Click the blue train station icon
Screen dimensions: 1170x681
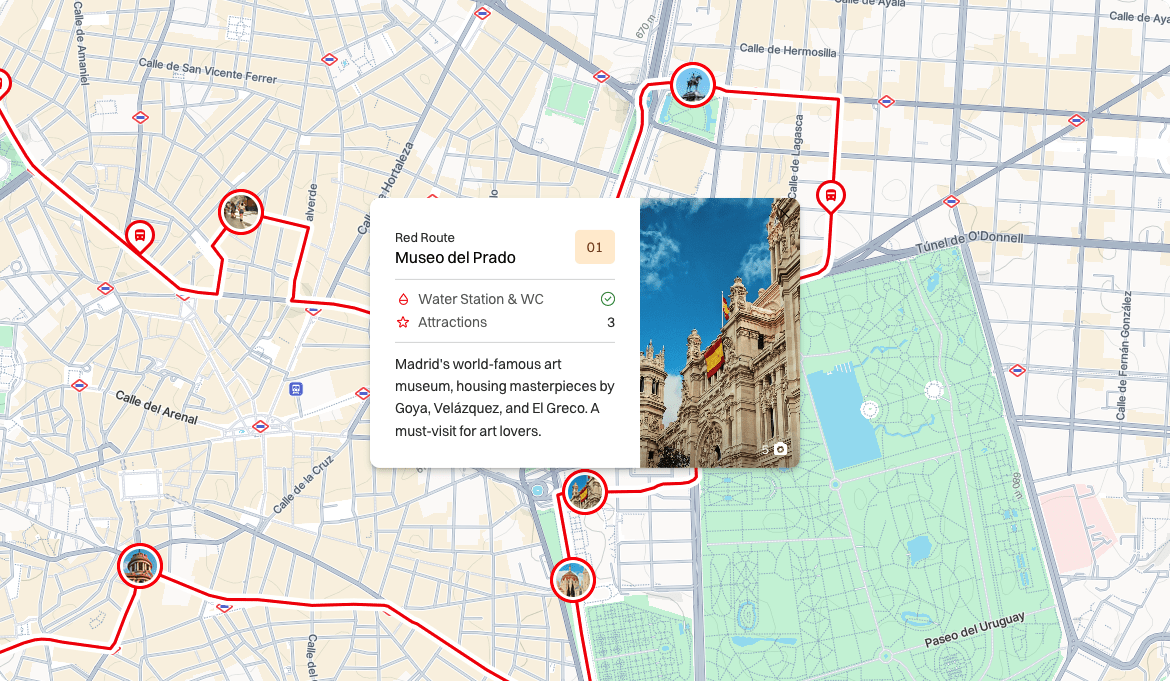(296, 389)
